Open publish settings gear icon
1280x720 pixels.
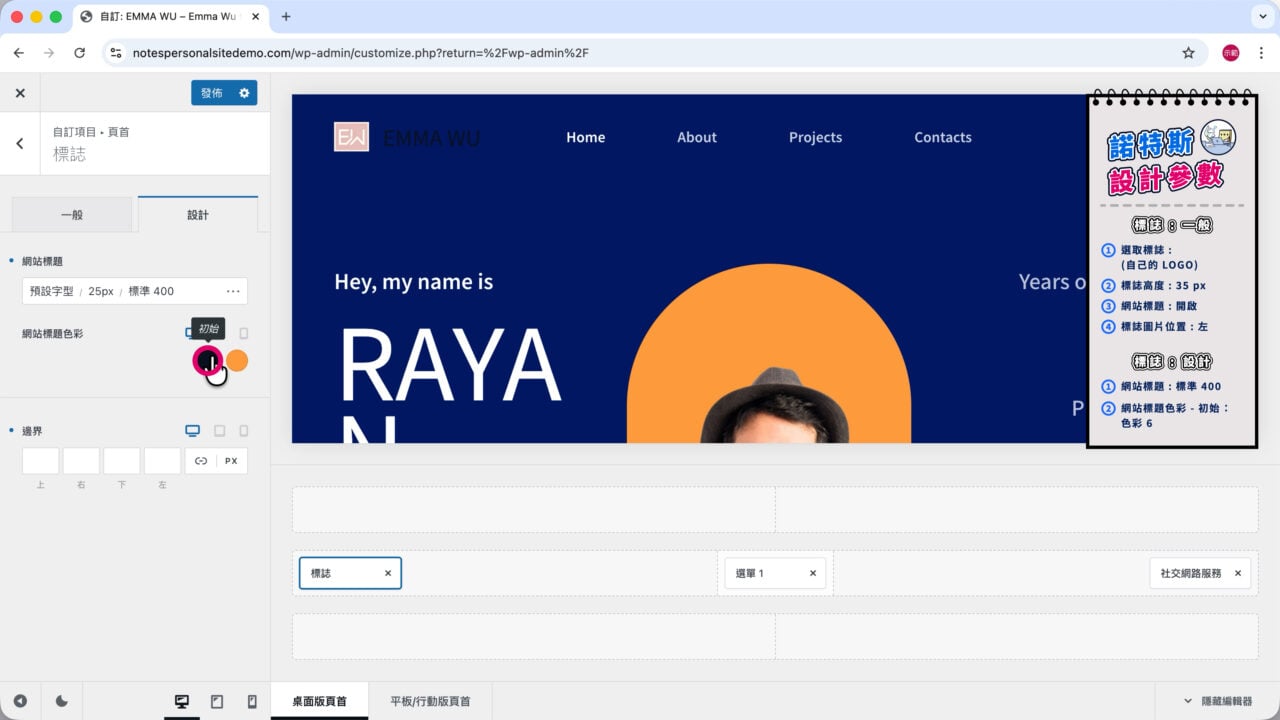(x=244, y=93)
